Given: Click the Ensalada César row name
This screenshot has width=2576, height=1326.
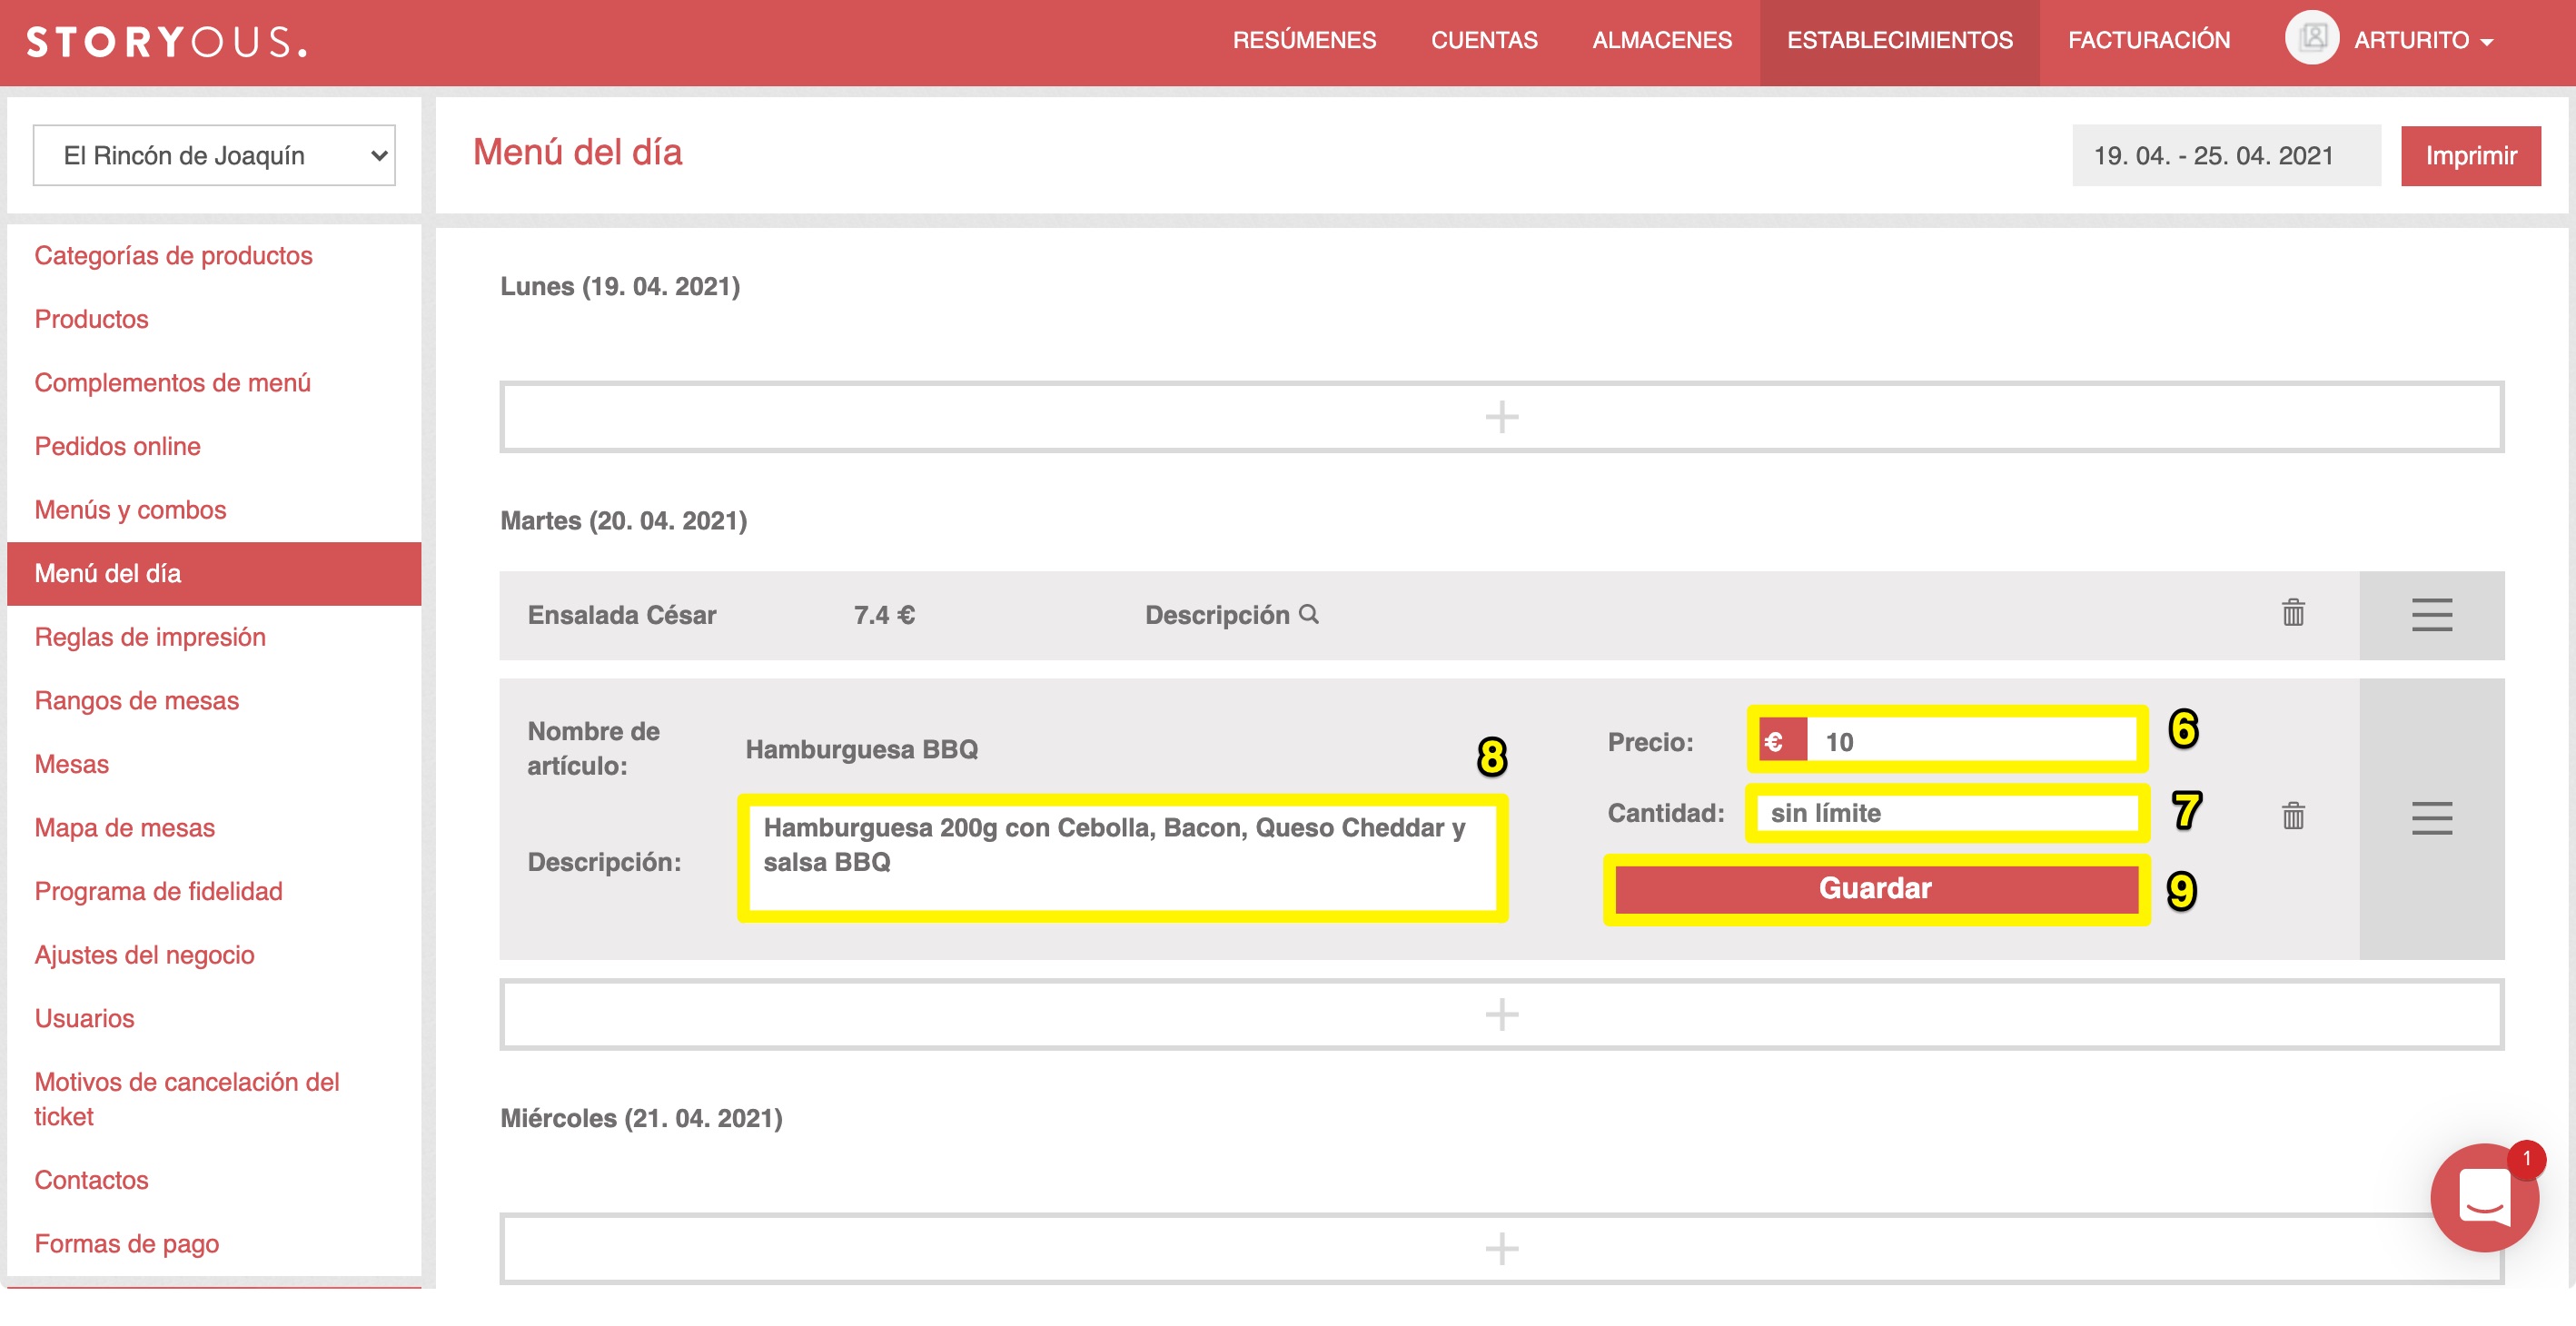Looking at the screenshot, I should click(621, 615).
